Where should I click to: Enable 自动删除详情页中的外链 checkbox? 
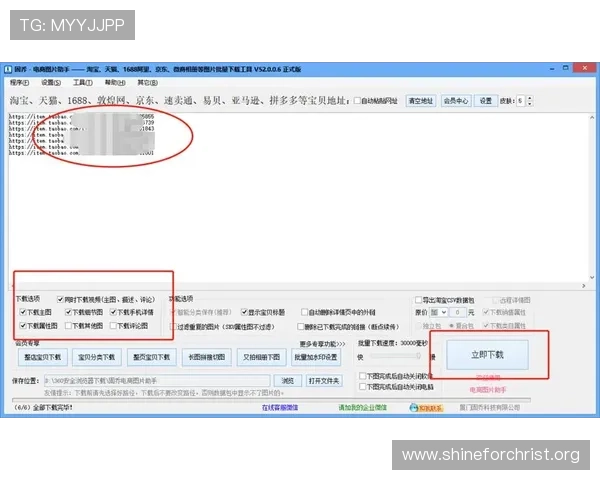click(x=304, y=312)
